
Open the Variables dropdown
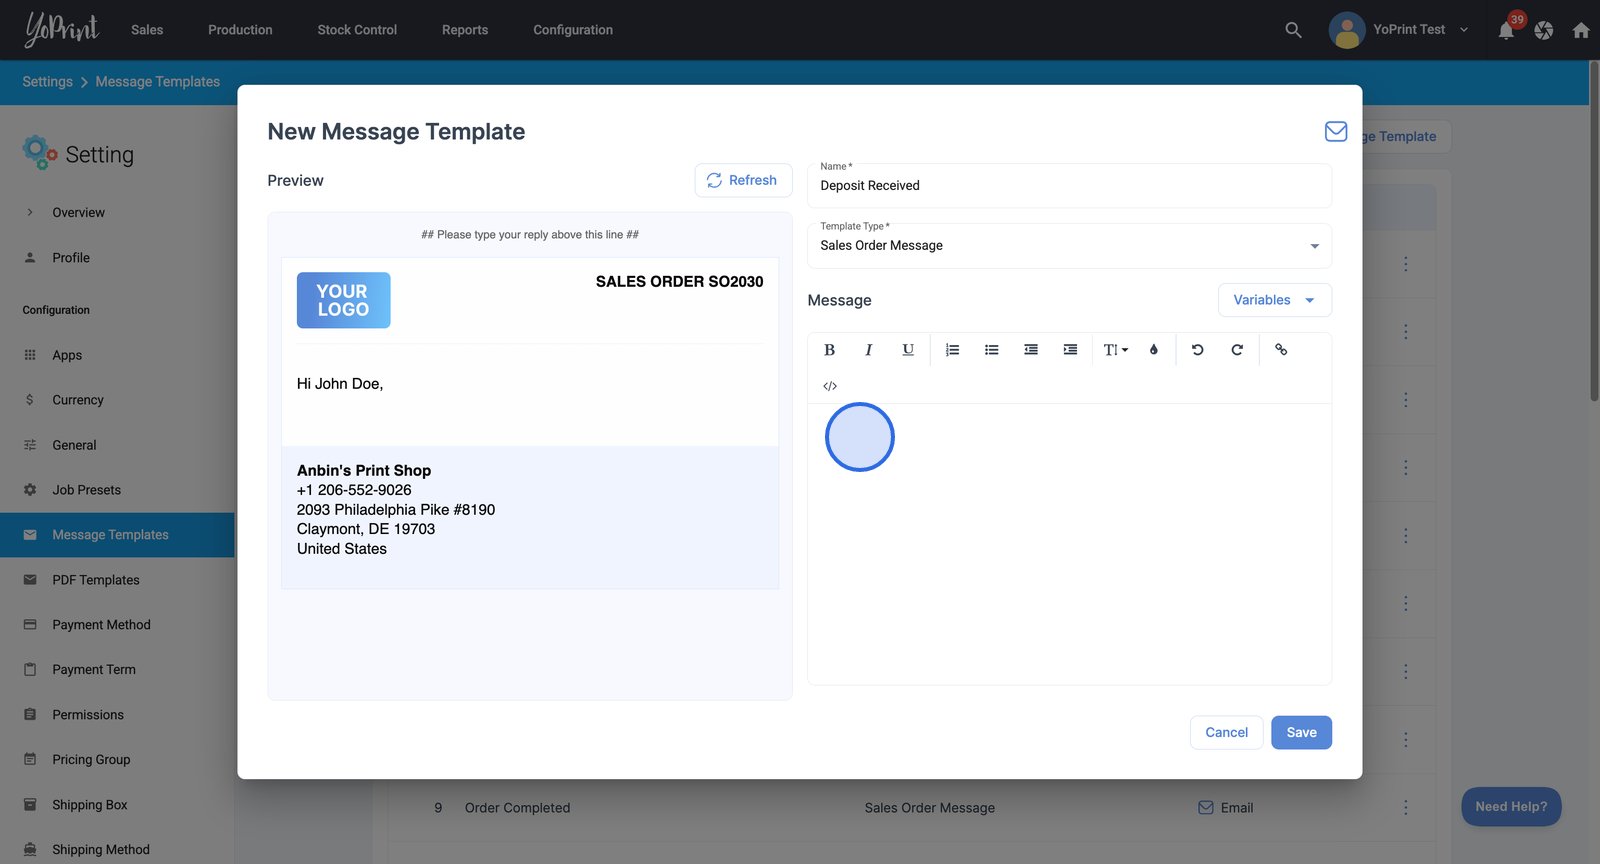click(1274, 300)
